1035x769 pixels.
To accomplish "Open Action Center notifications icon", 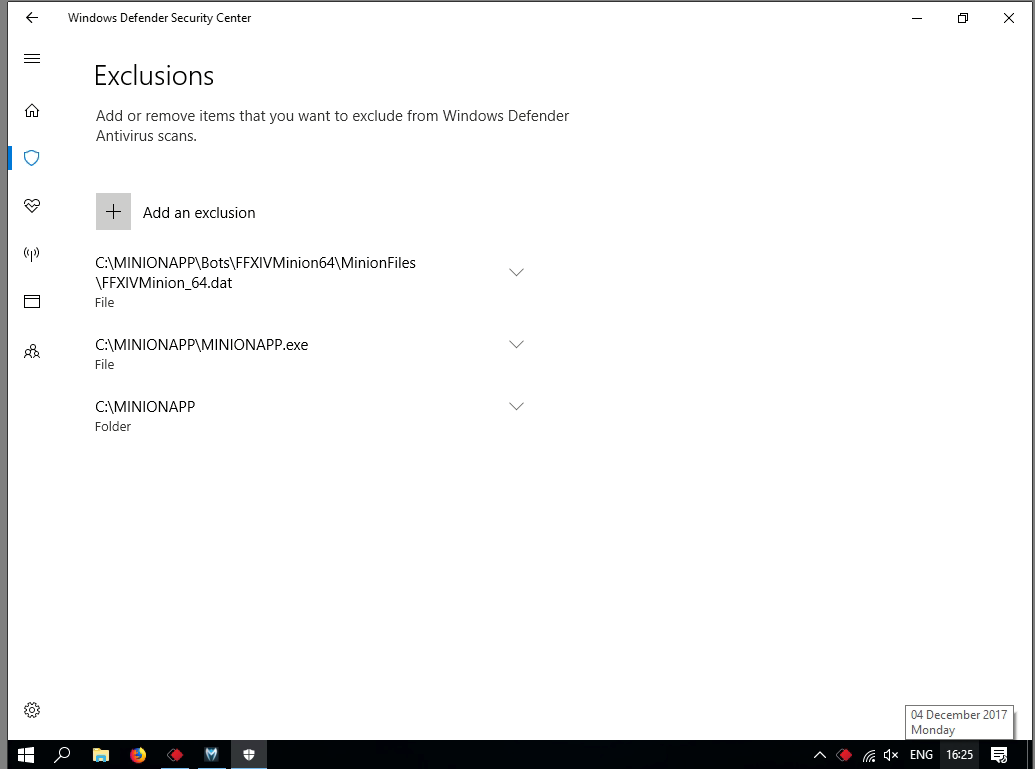I will tap(999, 755).
